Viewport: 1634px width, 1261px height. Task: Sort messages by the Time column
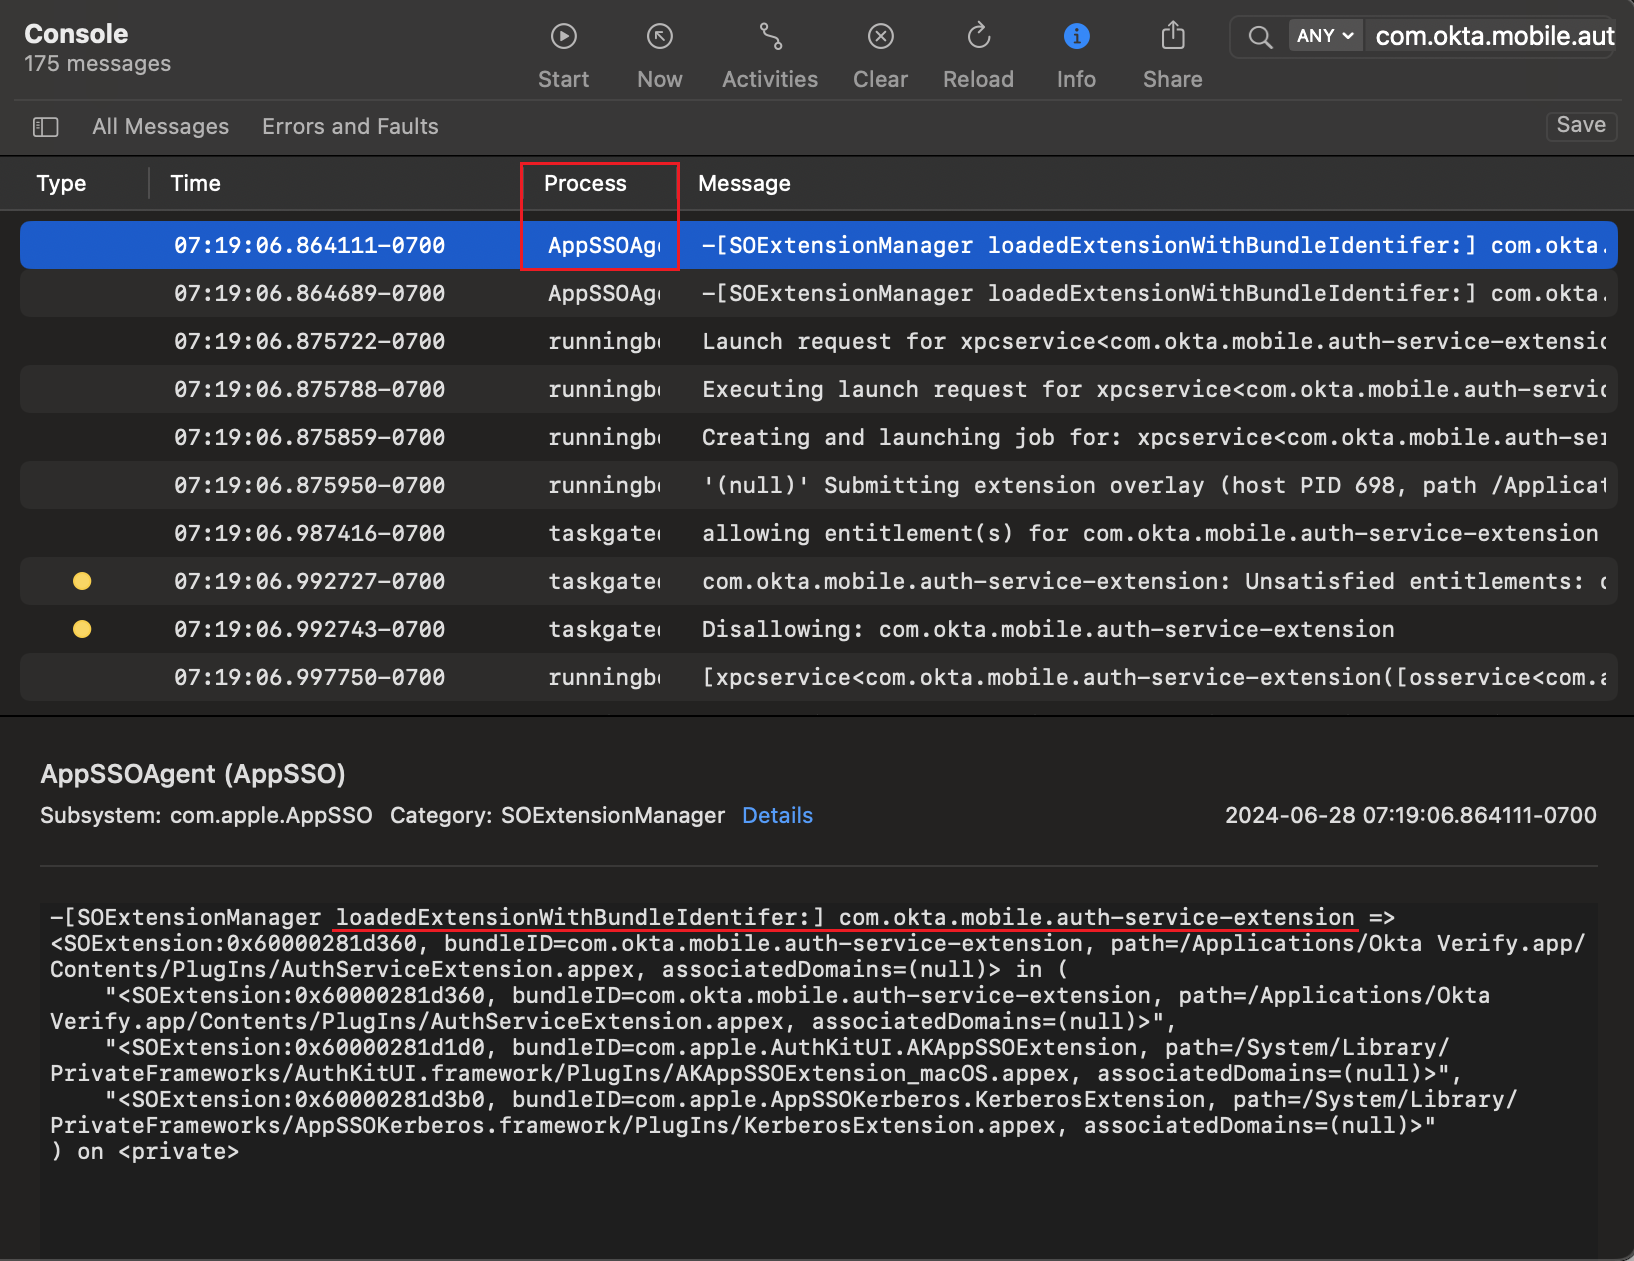(x=194, y=183)
